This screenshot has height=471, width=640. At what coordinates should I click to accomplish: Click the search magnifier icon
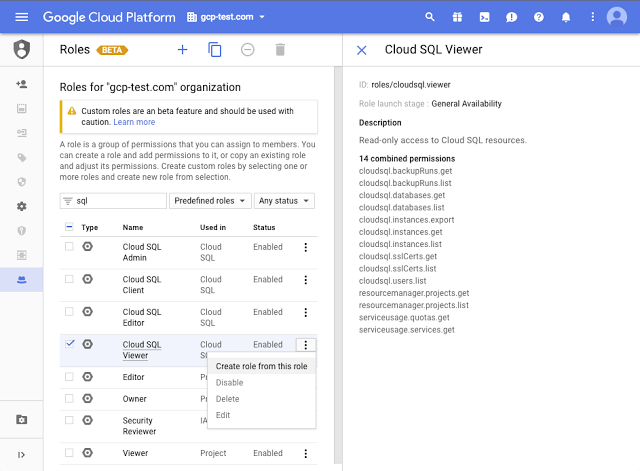pos(430,17)
